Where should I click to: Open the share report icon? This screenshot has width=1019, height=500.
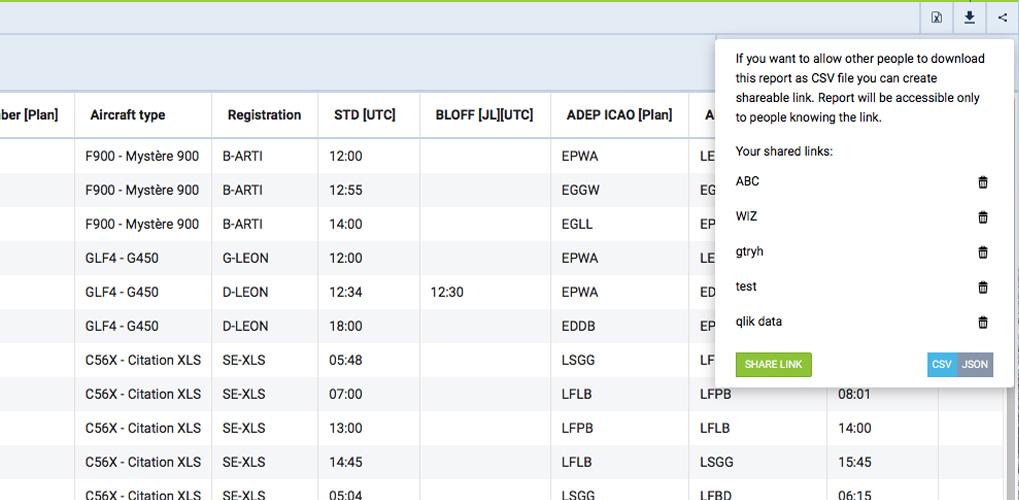[x=1002, y=18]
